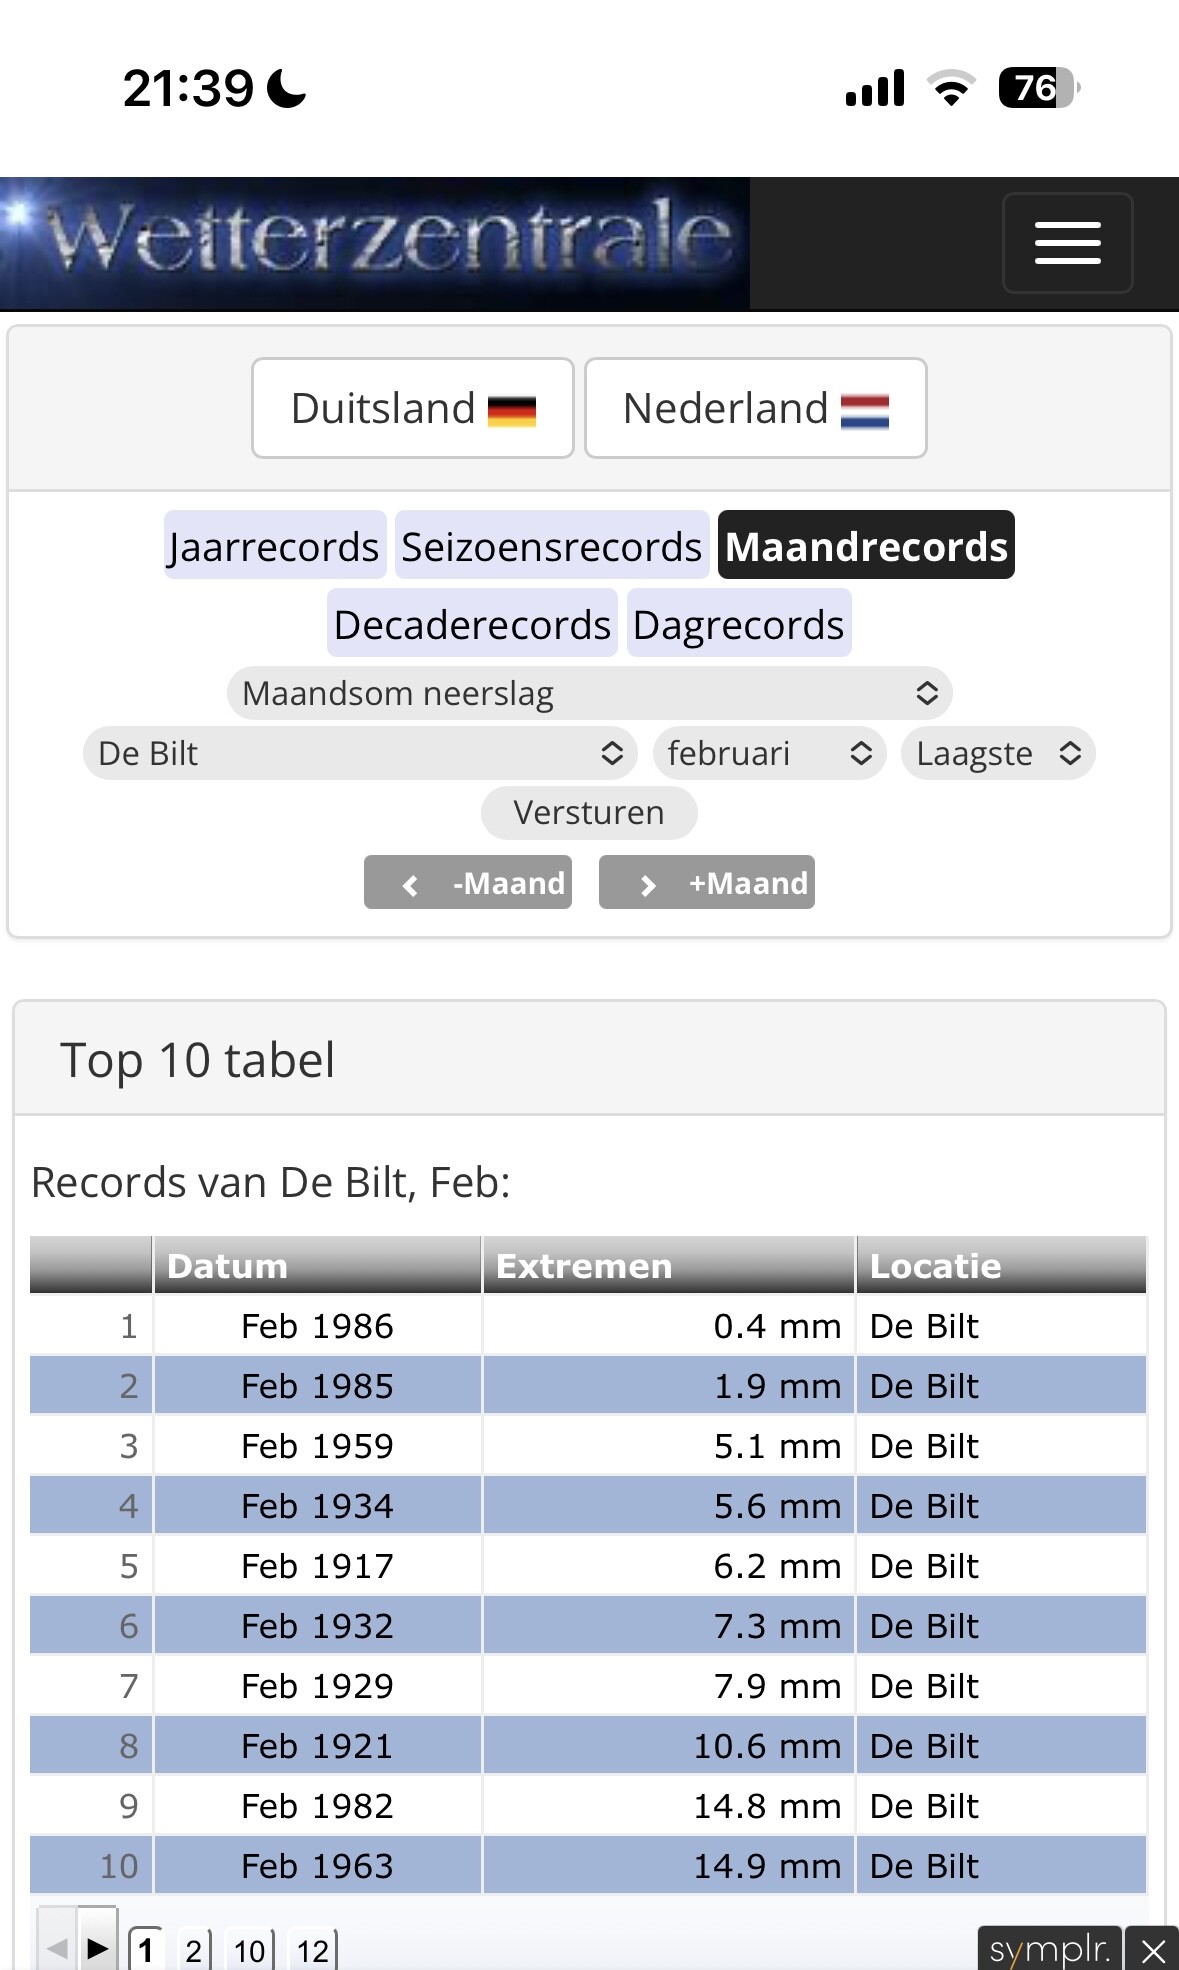The height and width of the screenshot is (1970, 1179).
Task: Jump to table page 2
Action: pyautogui.click(x=193, y=1950)
